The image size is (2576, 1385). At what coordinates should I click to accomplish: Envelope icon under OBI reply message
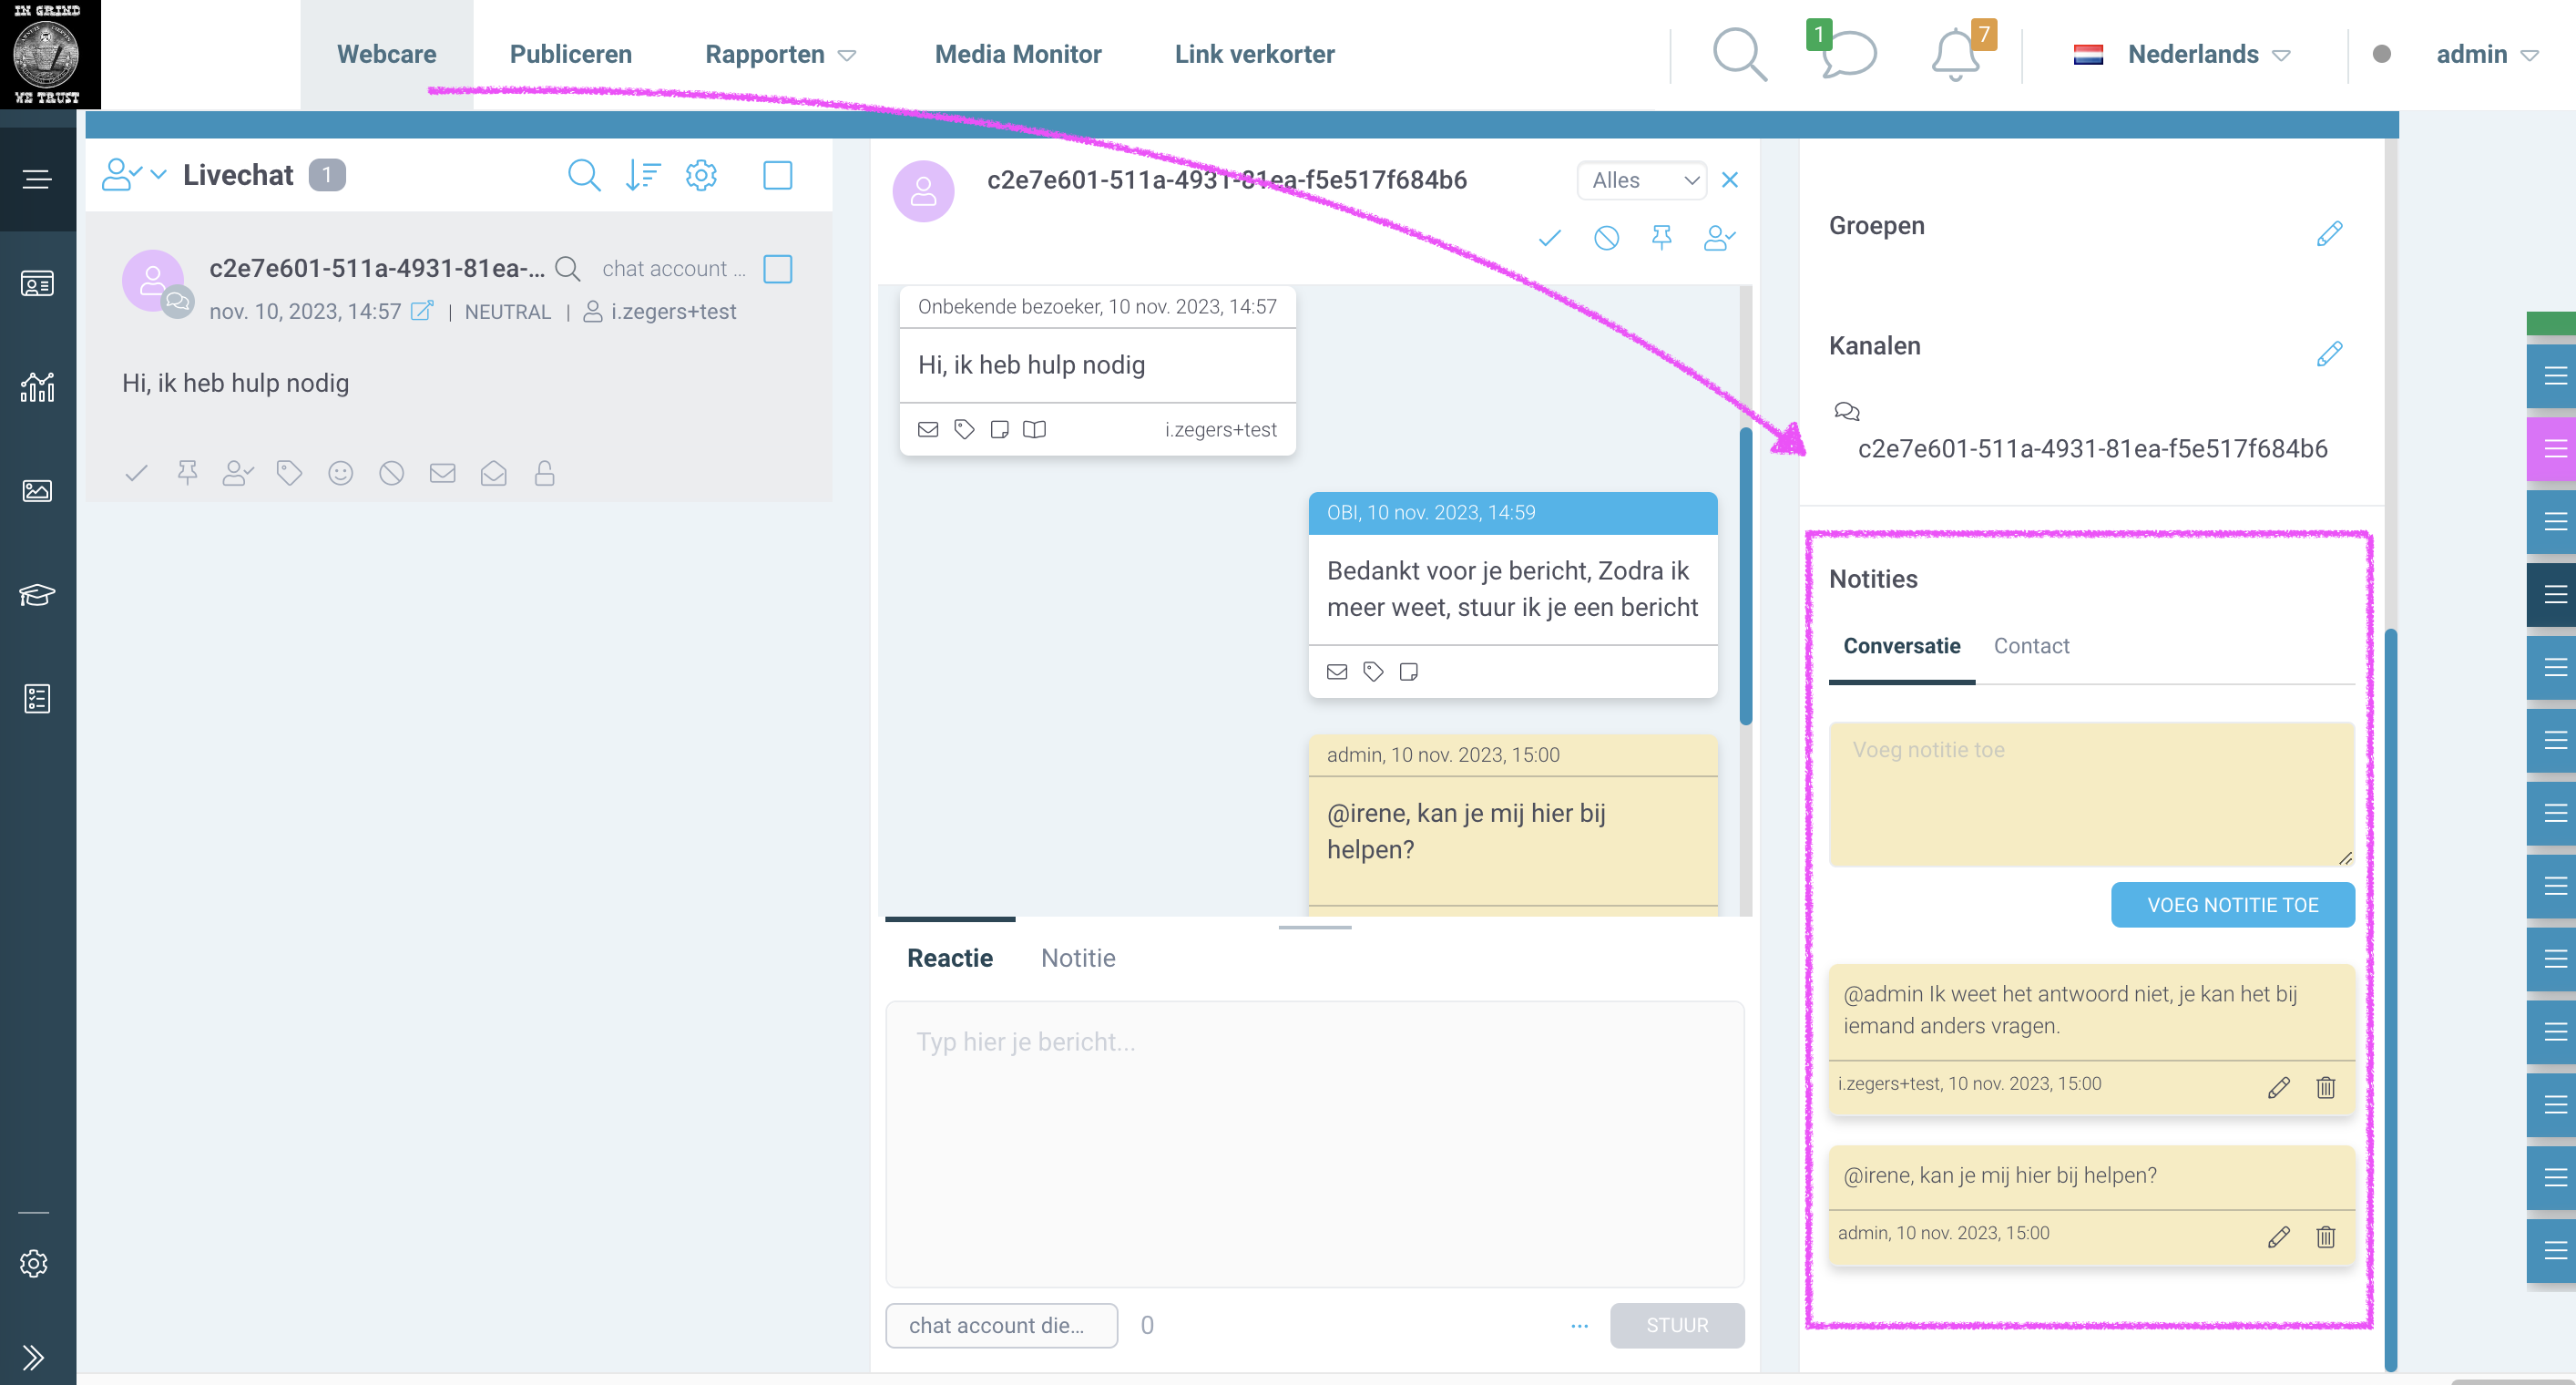(1337, 671)
